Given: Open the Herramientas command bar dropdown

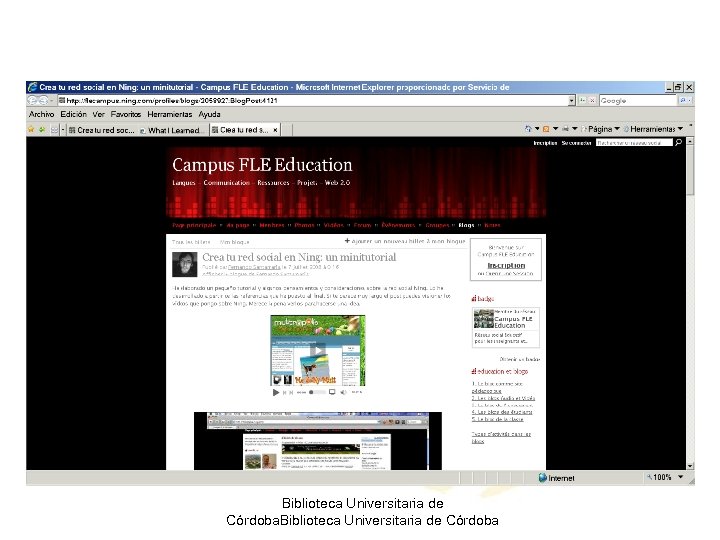Looking at the screenshot, I should click(x=653, y=129).
